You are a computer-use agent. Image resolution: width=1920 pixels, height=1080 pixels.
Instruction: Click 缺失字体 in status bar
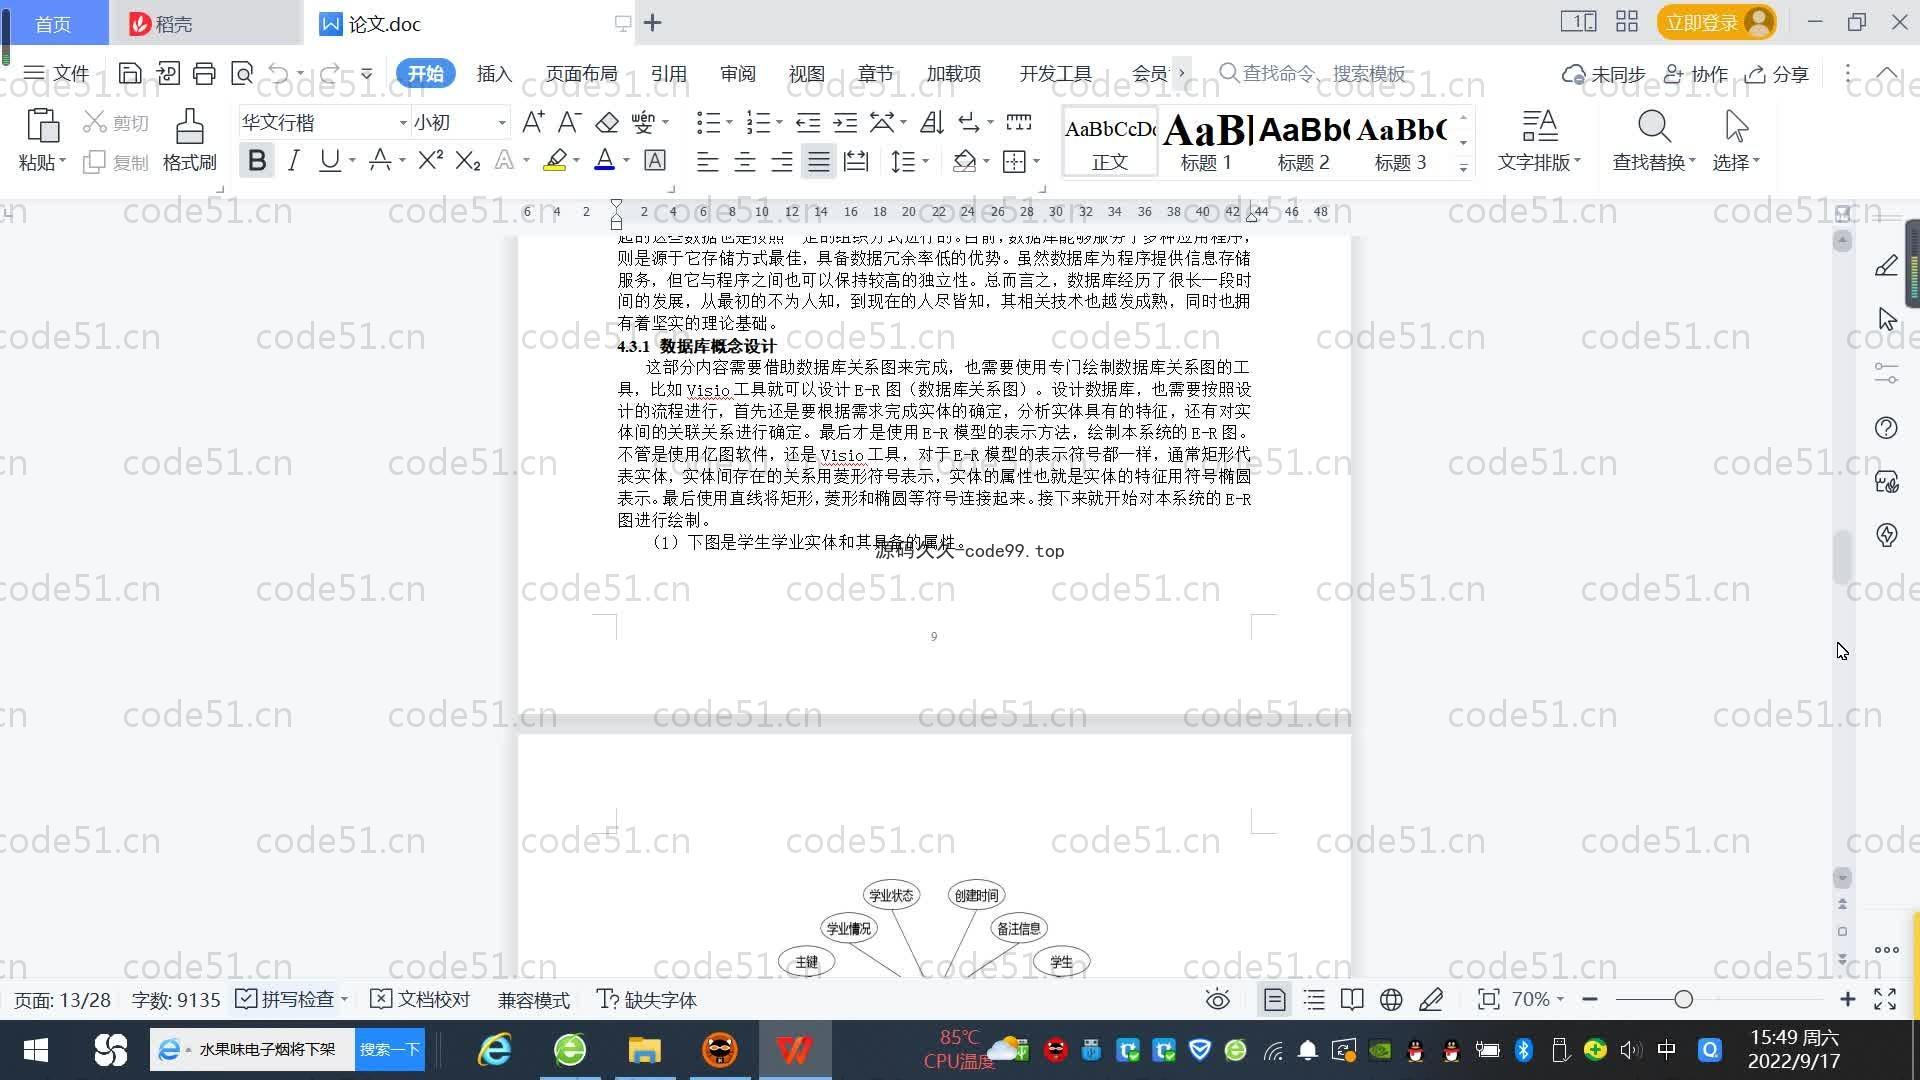[647, 999]
